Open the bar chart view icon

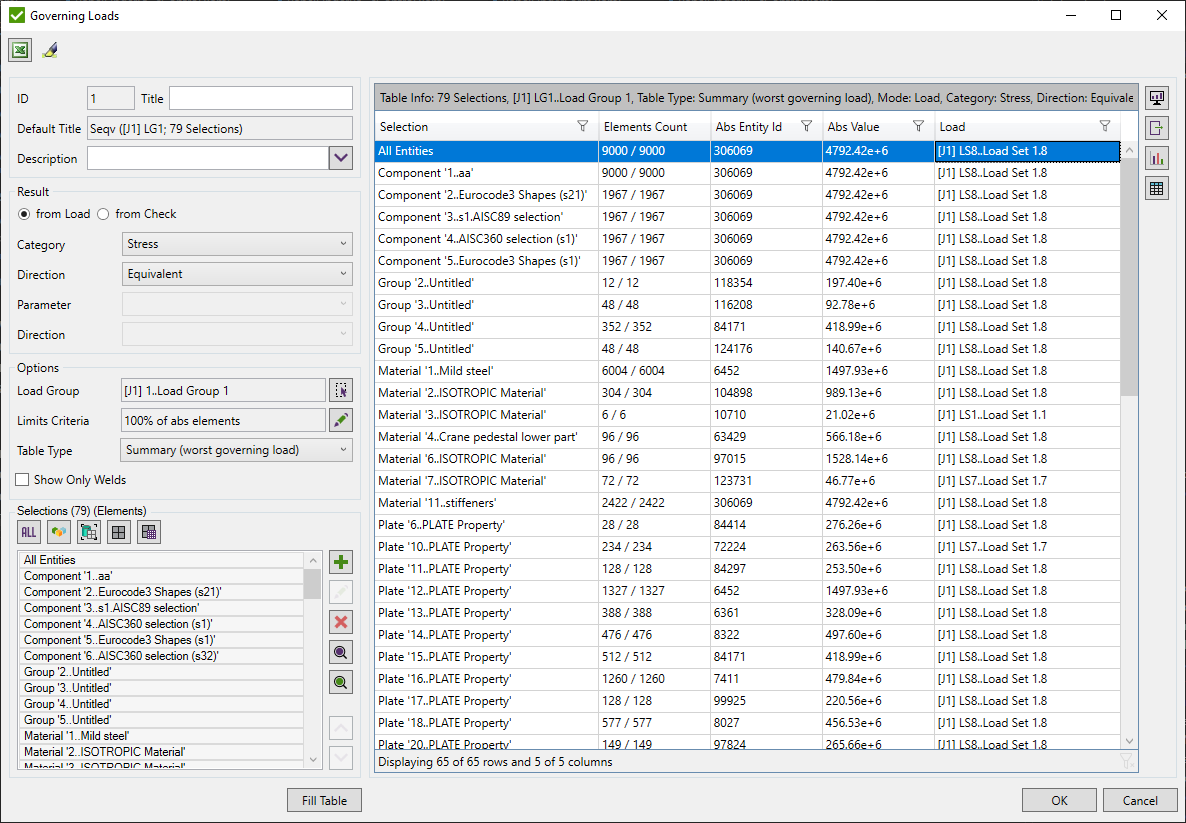tap(1156, 157)
